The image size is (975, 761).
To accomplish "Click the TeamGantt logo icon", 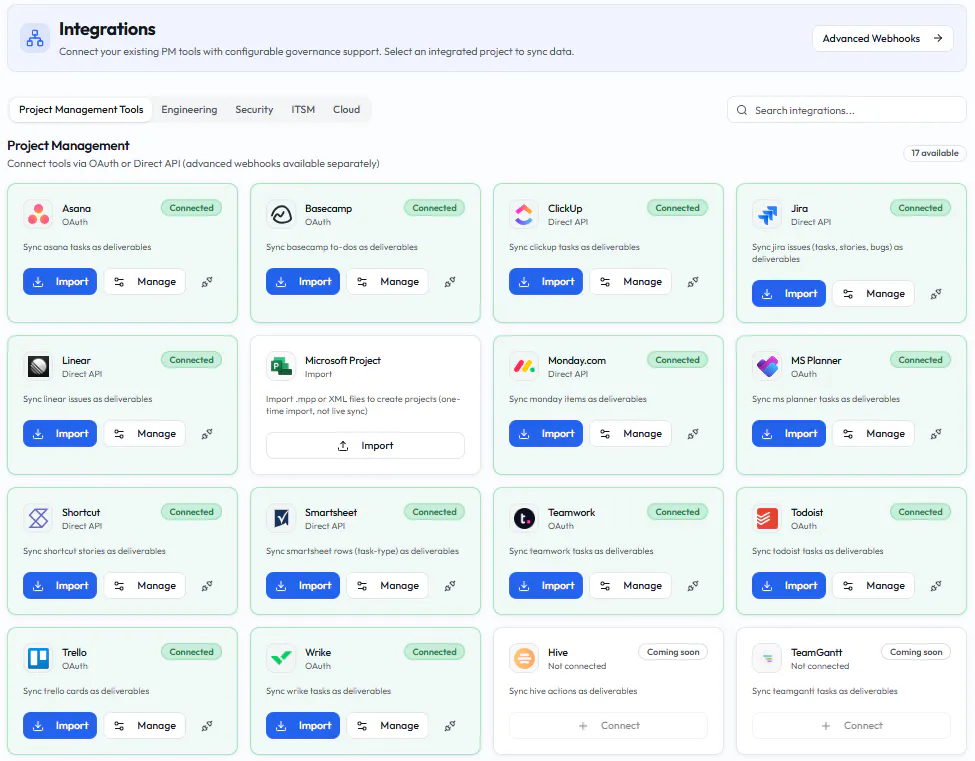I will (767, 658).
